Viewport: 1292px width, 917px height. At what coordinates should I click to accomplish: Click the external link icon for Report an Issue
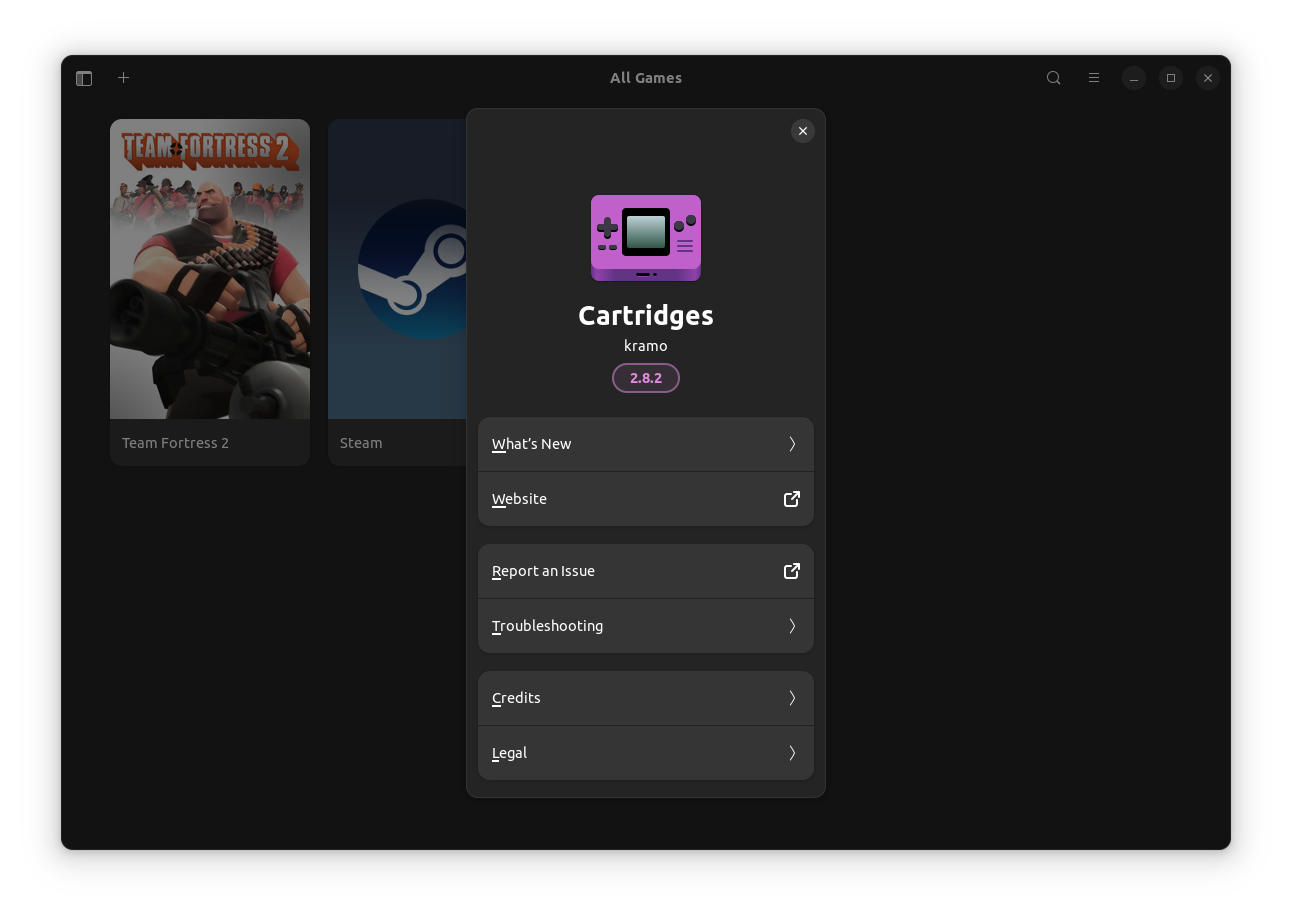pos(791,570)
